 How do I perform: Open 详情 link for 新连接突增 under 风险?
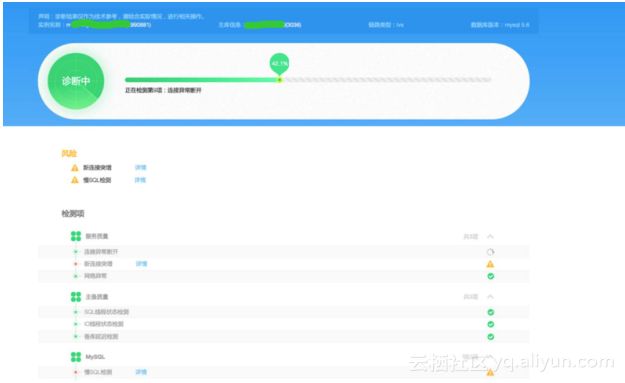pyautogui.click(x=141, y=167)
